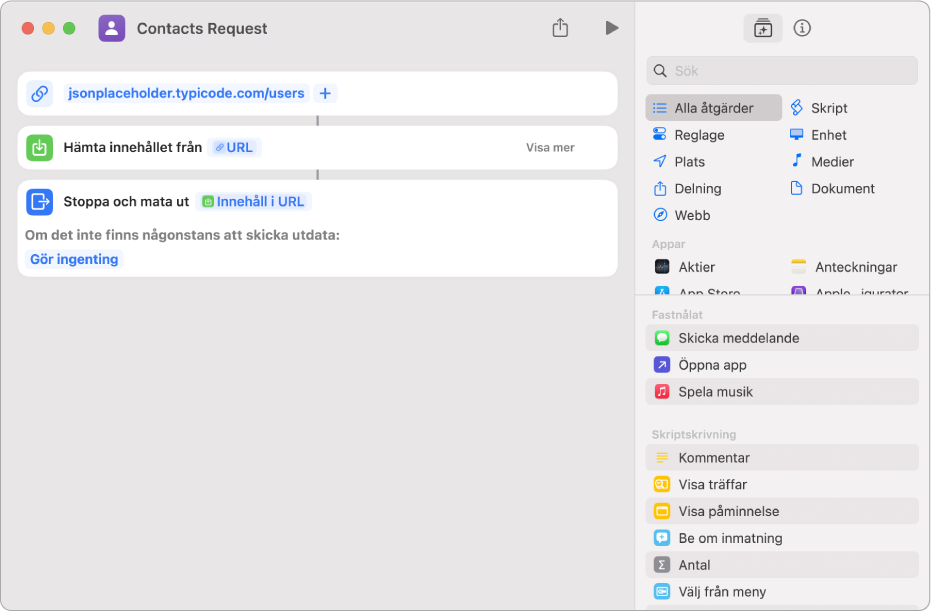Click the Spela musik music icon
Screen dimensions: 931x612
(x=662, y=391)
